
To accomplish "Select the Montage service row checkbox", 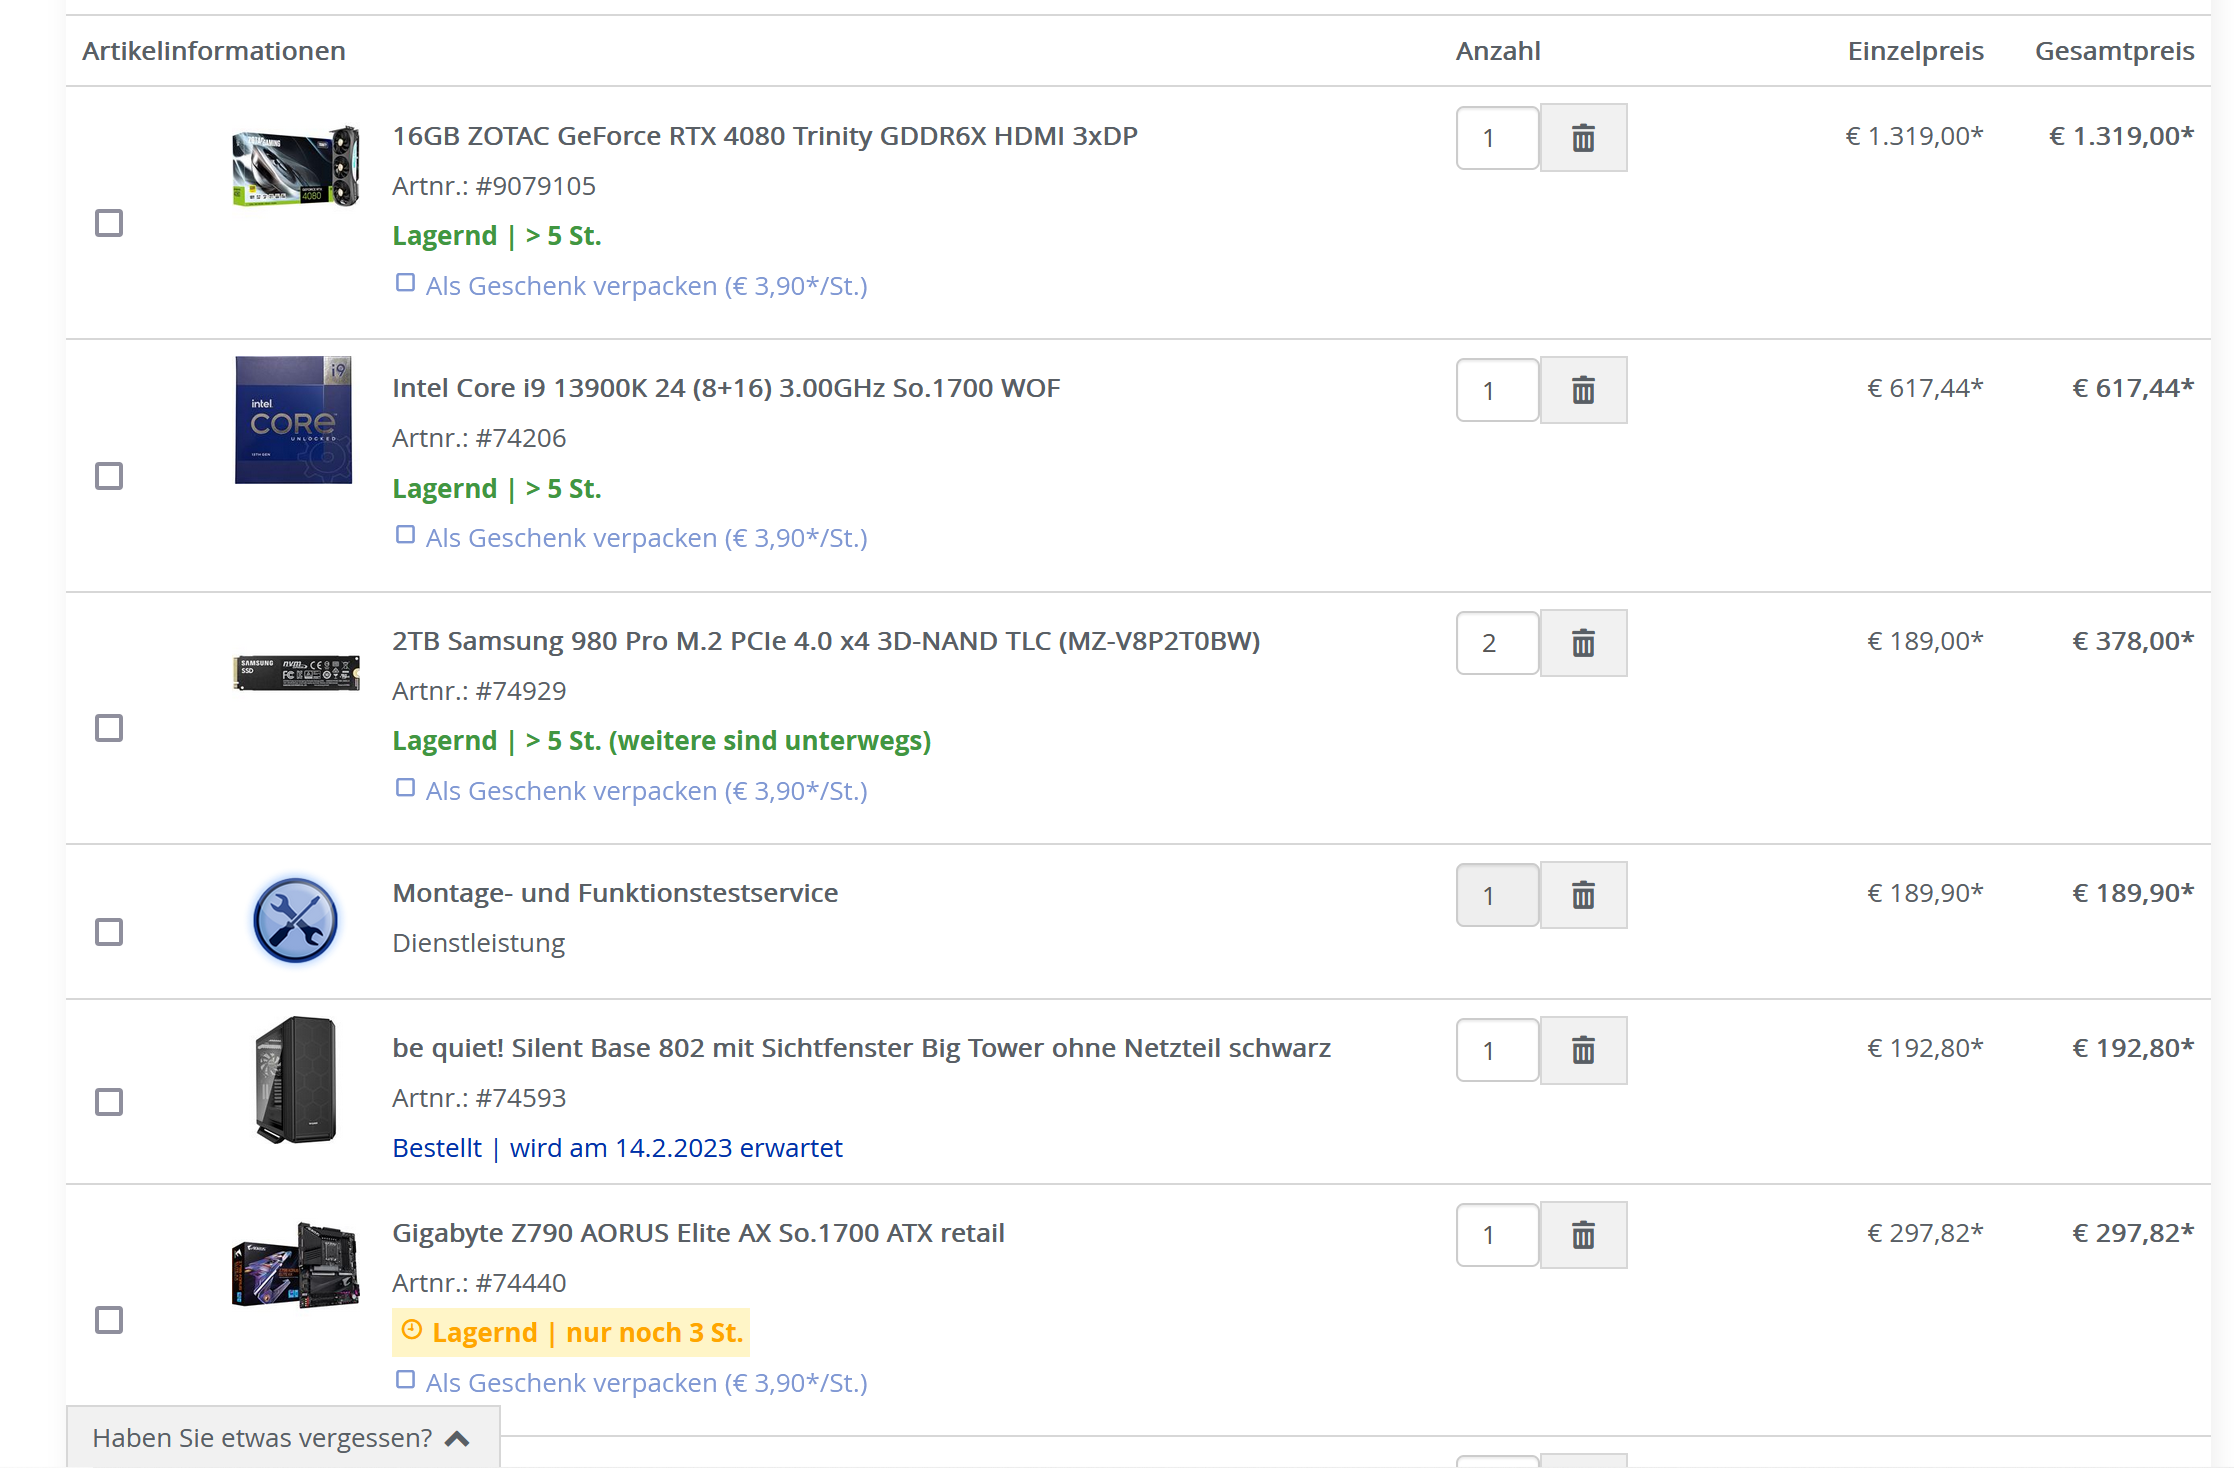I will click(x=109, y=932).
